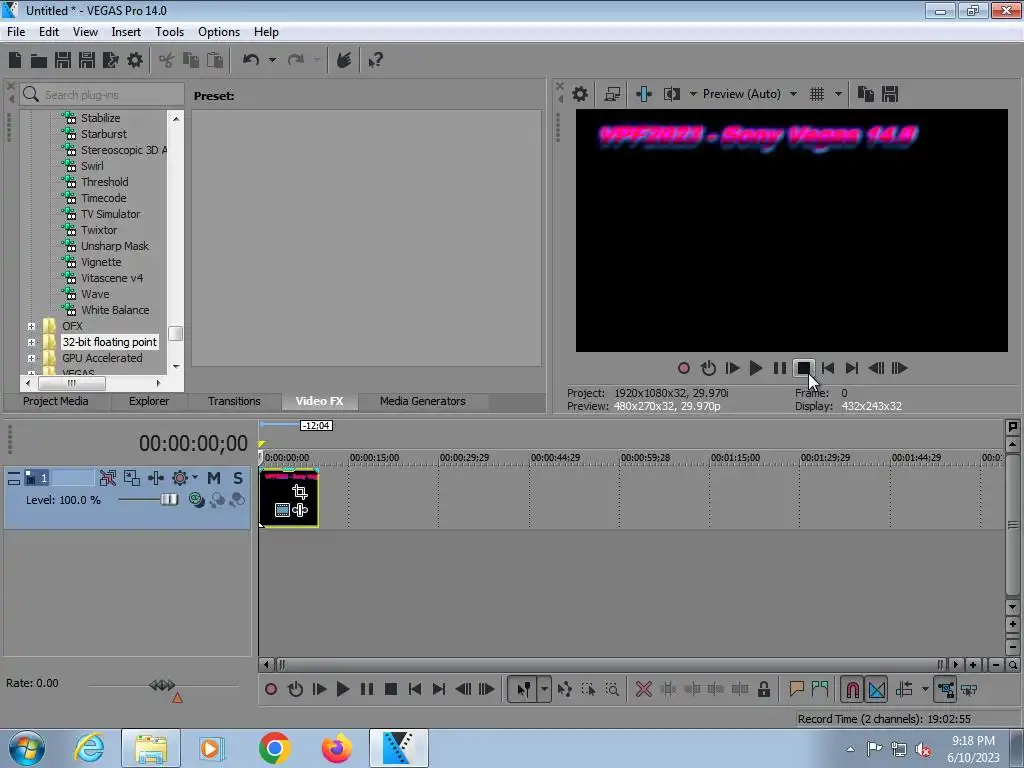
Task: Save the project with the first floppy icon
Action: pyautogui.click(x=63, y=60)
